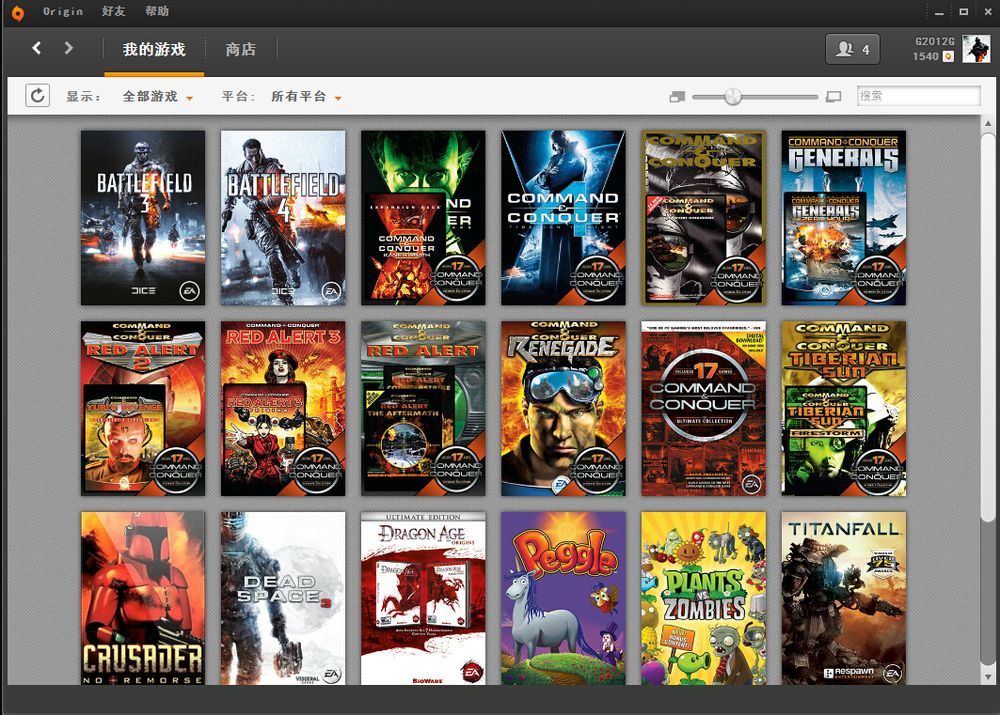Open the Origin menu
Viewport: 1000px width, 715px height.
click(62, 11)
